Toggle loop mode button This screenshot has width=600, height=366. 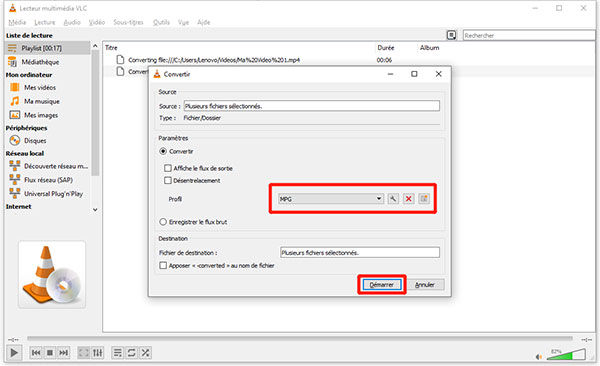pyautogui.click(x=131, y=353)
